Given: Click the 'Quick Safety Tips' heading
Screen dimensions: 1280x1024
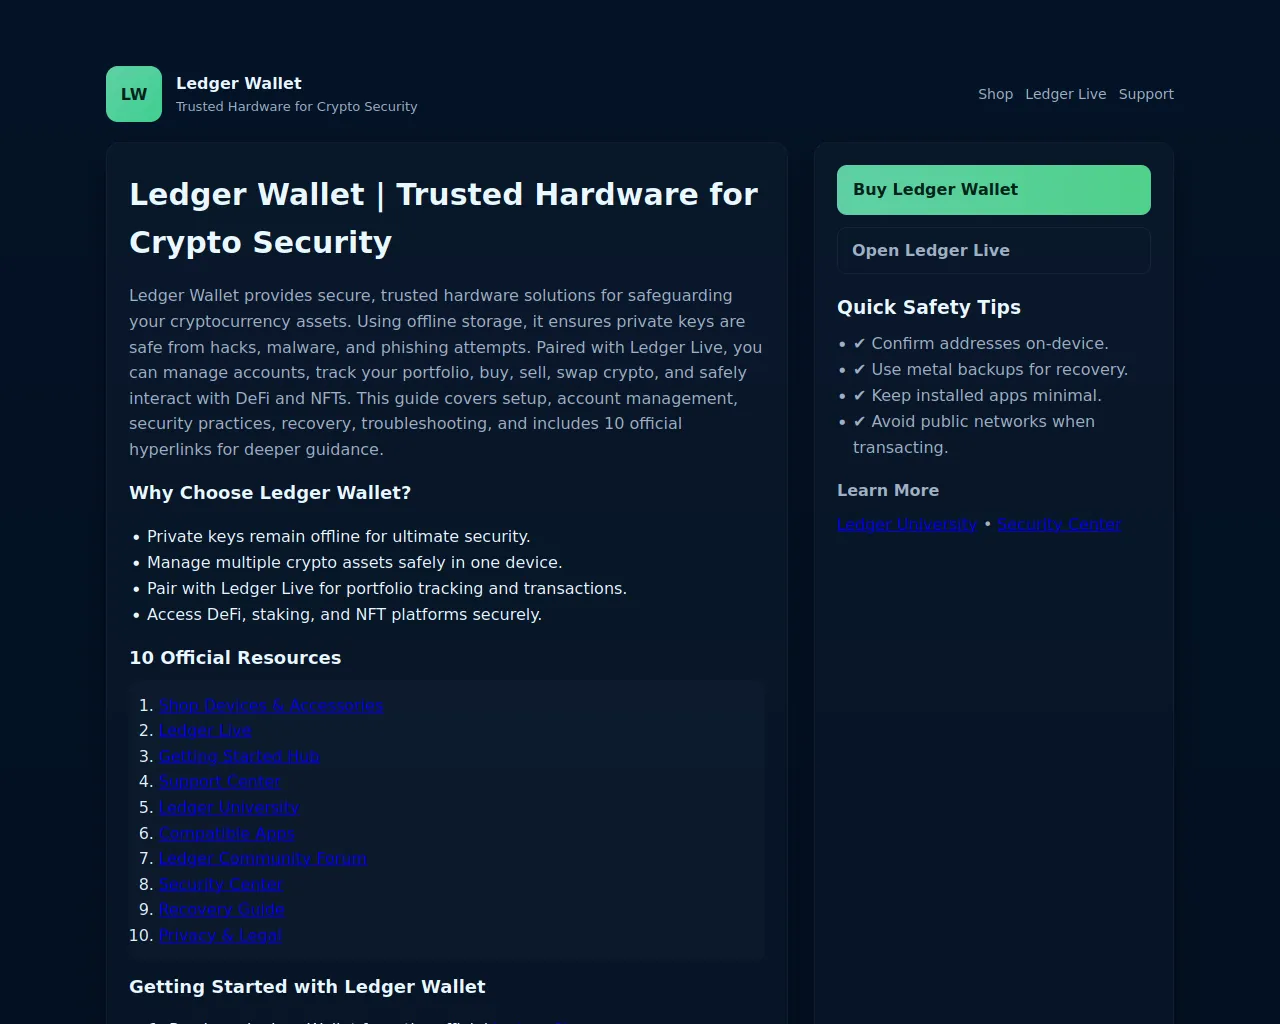Looking at the screenshot, I should coord(929,307).
